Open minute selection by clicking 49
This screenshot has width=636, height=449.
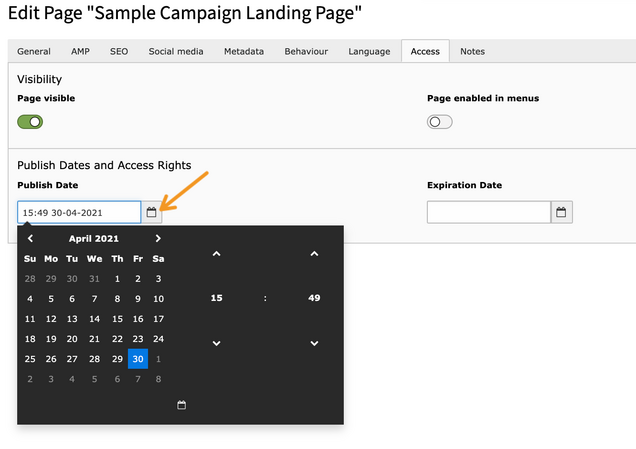click(x=314, y=298)
